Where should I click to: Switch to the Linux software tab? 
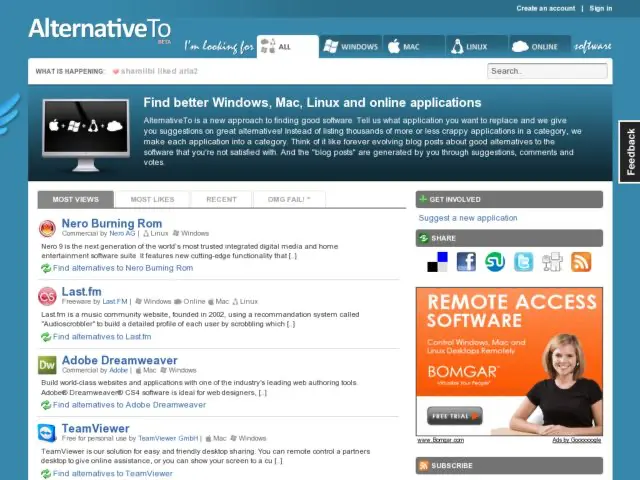(477, 47)
